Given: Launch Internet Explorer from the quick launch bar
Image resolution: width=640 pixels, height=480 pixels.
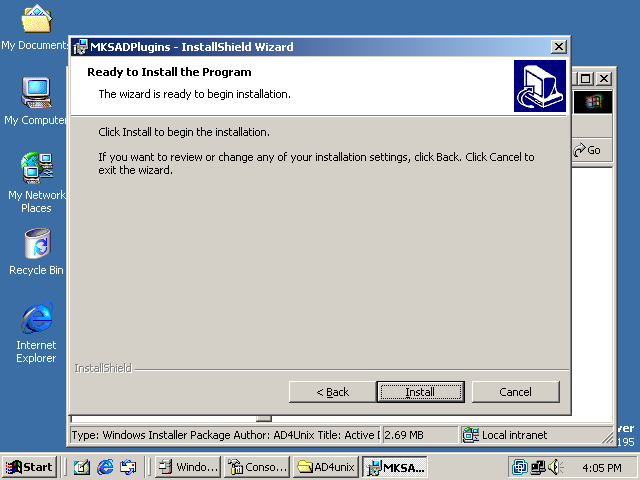Looking at the screenshot, I should click(105, 467).
